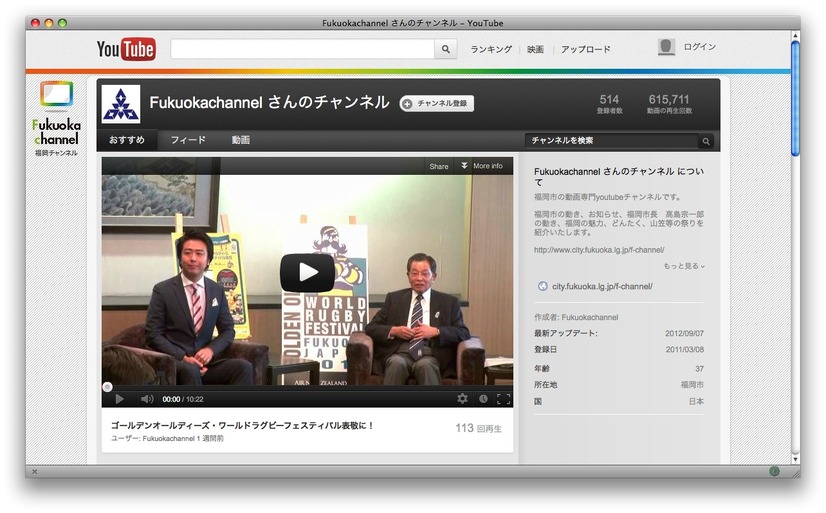Click the user avatar icon near ログイン

click(x=666, y=47)
